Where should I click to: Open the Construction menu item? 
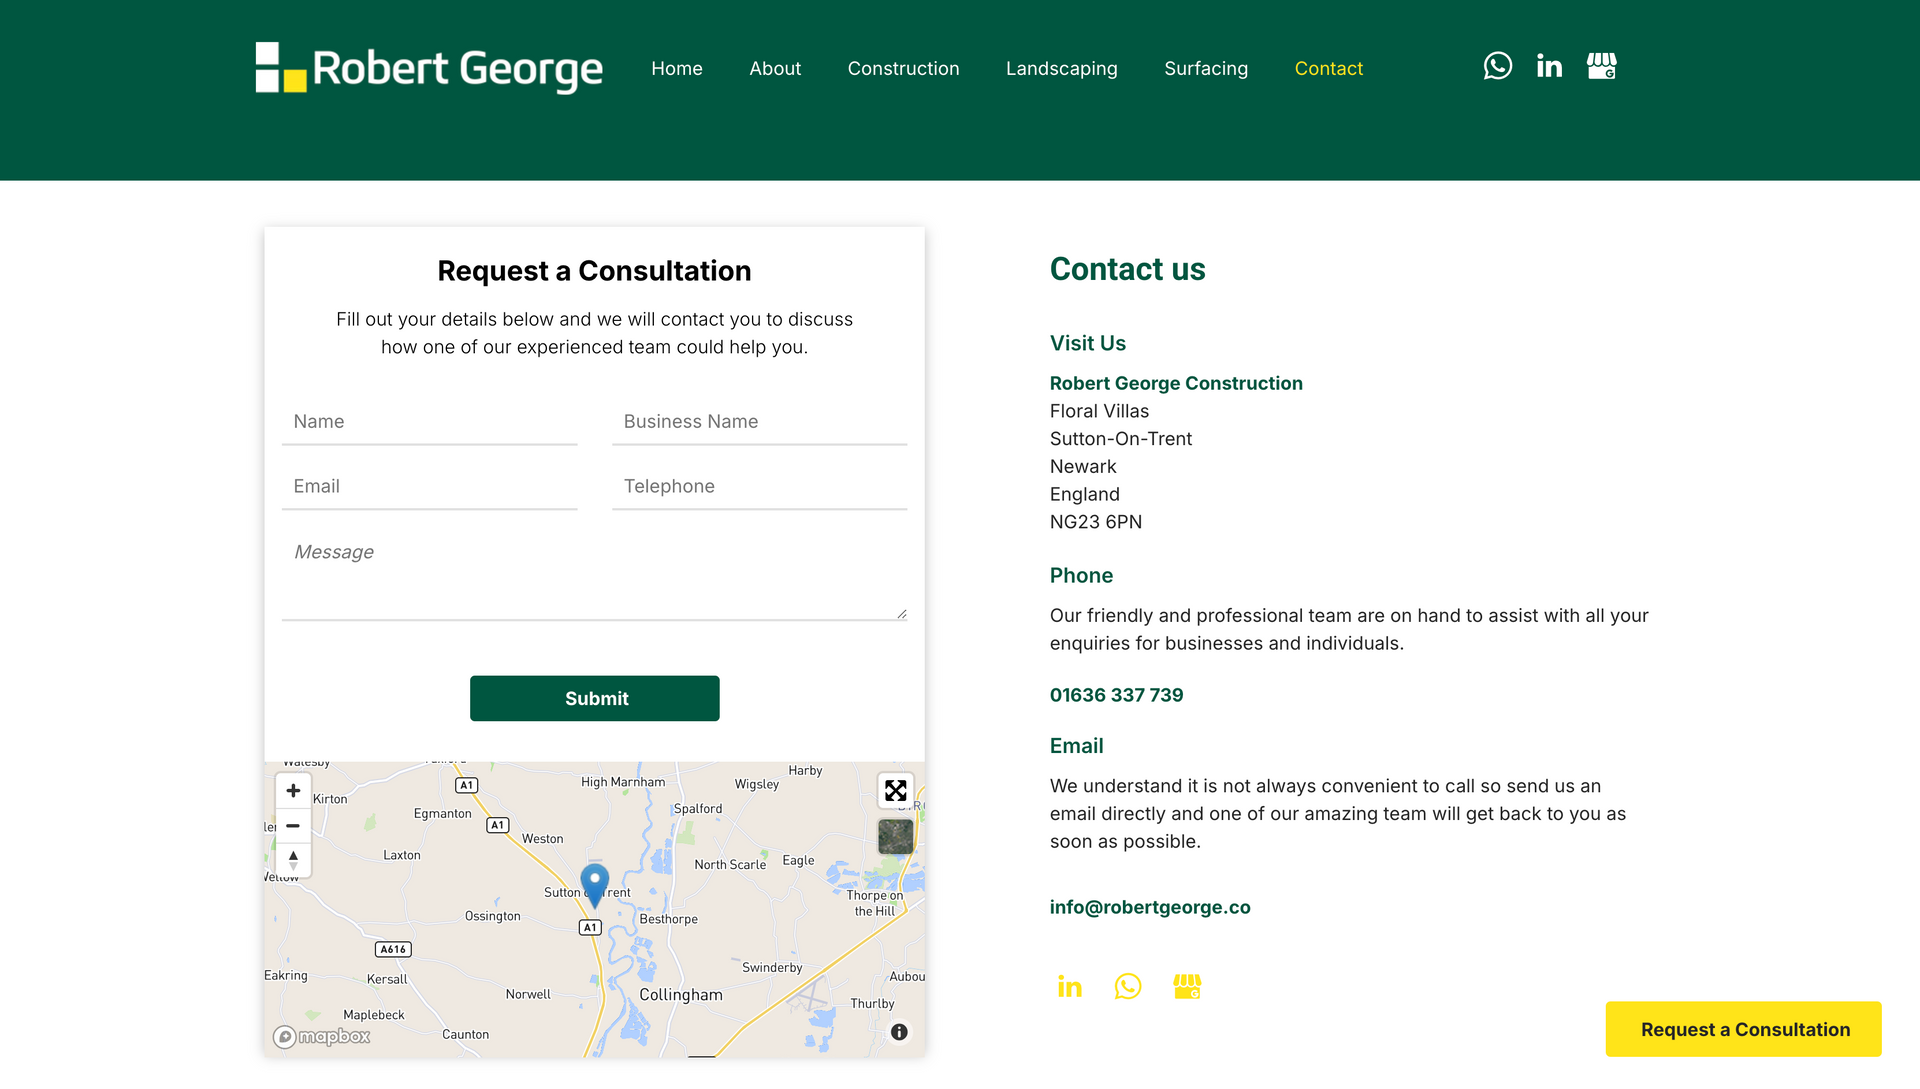tap(903, 69)
